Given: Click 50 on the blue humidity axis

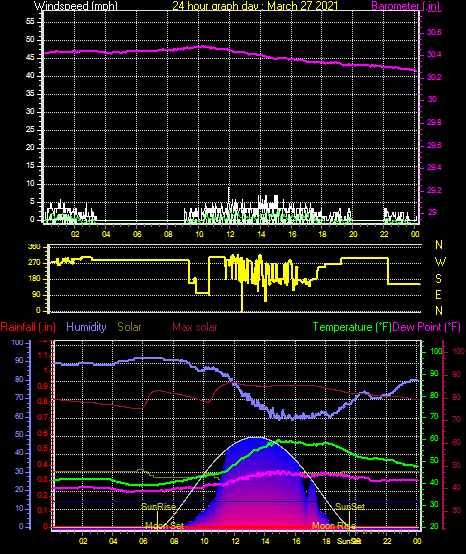Looking at the screenshot, I should point(19,435).
